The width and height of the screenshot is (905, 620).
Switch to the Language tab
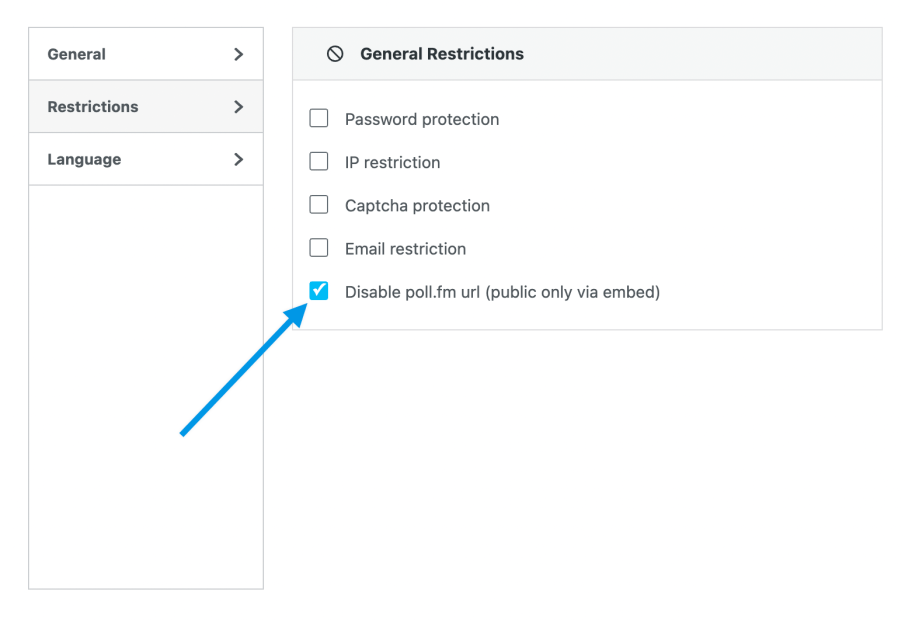pyautogui.click(x=84, y=159)
